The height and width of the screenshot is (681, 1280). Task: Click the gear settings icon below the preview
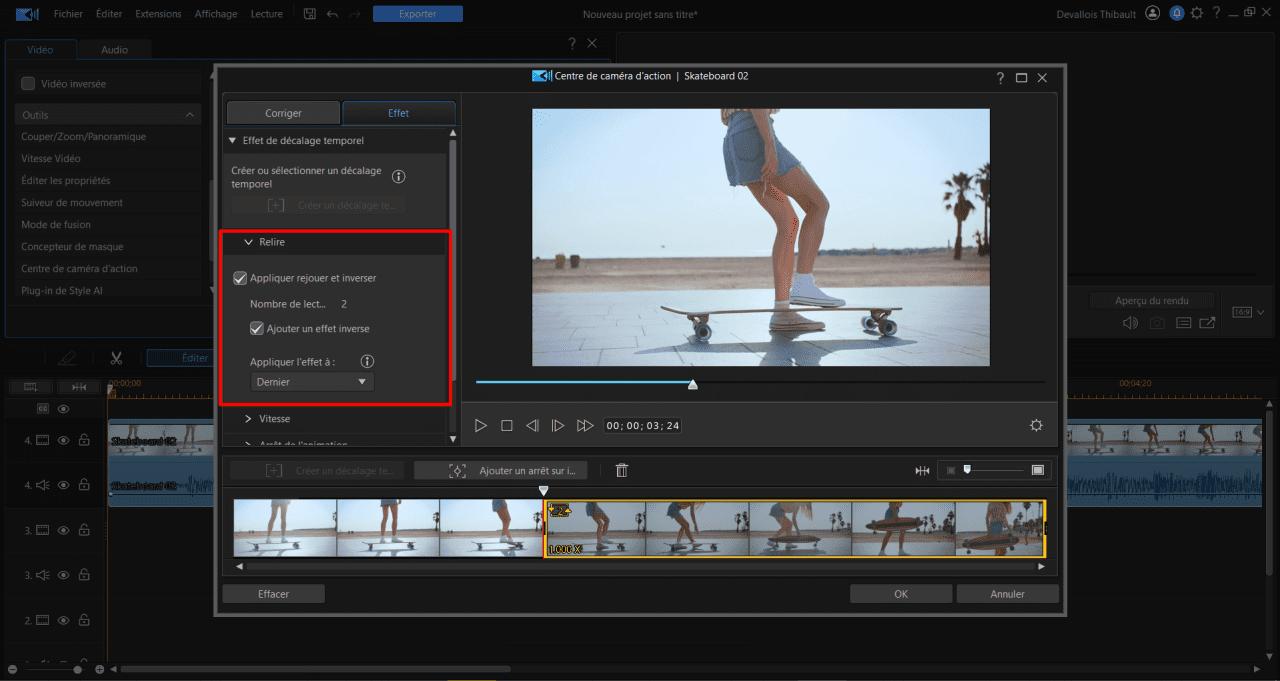(x=1036, y=424)
